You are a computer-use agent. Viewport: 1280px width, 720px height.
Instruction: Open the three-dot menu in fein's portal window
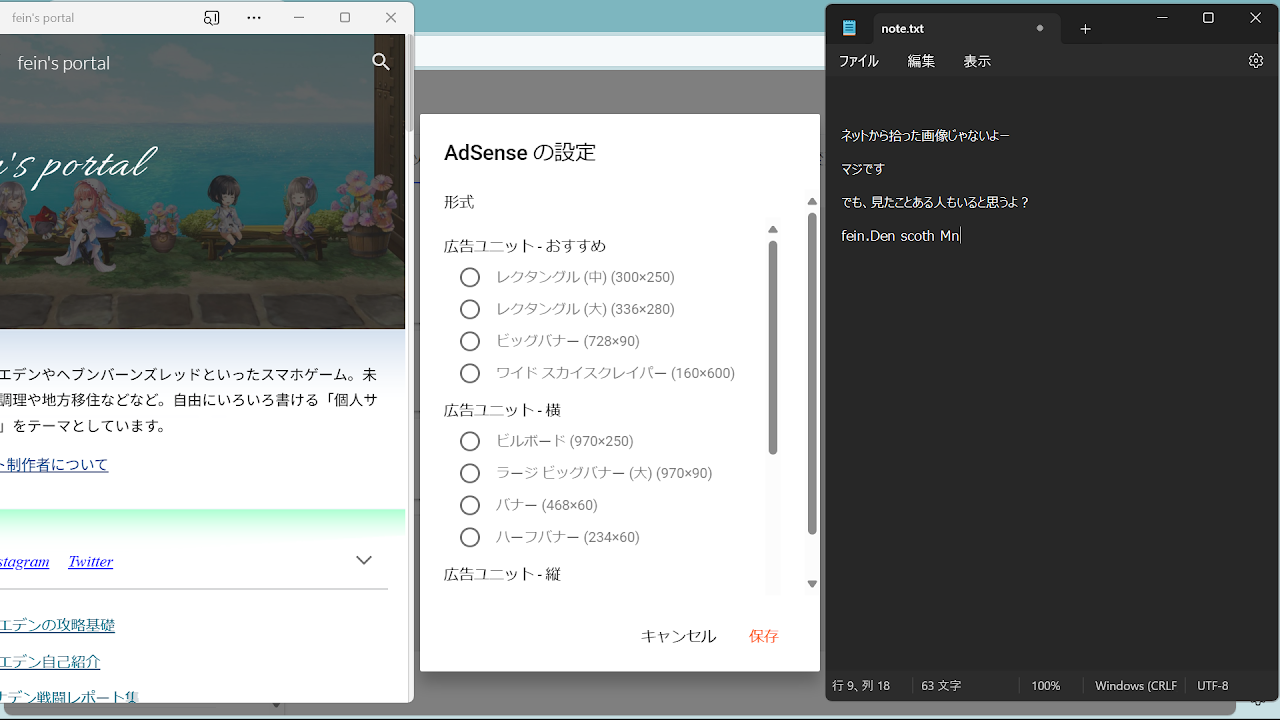254,18
